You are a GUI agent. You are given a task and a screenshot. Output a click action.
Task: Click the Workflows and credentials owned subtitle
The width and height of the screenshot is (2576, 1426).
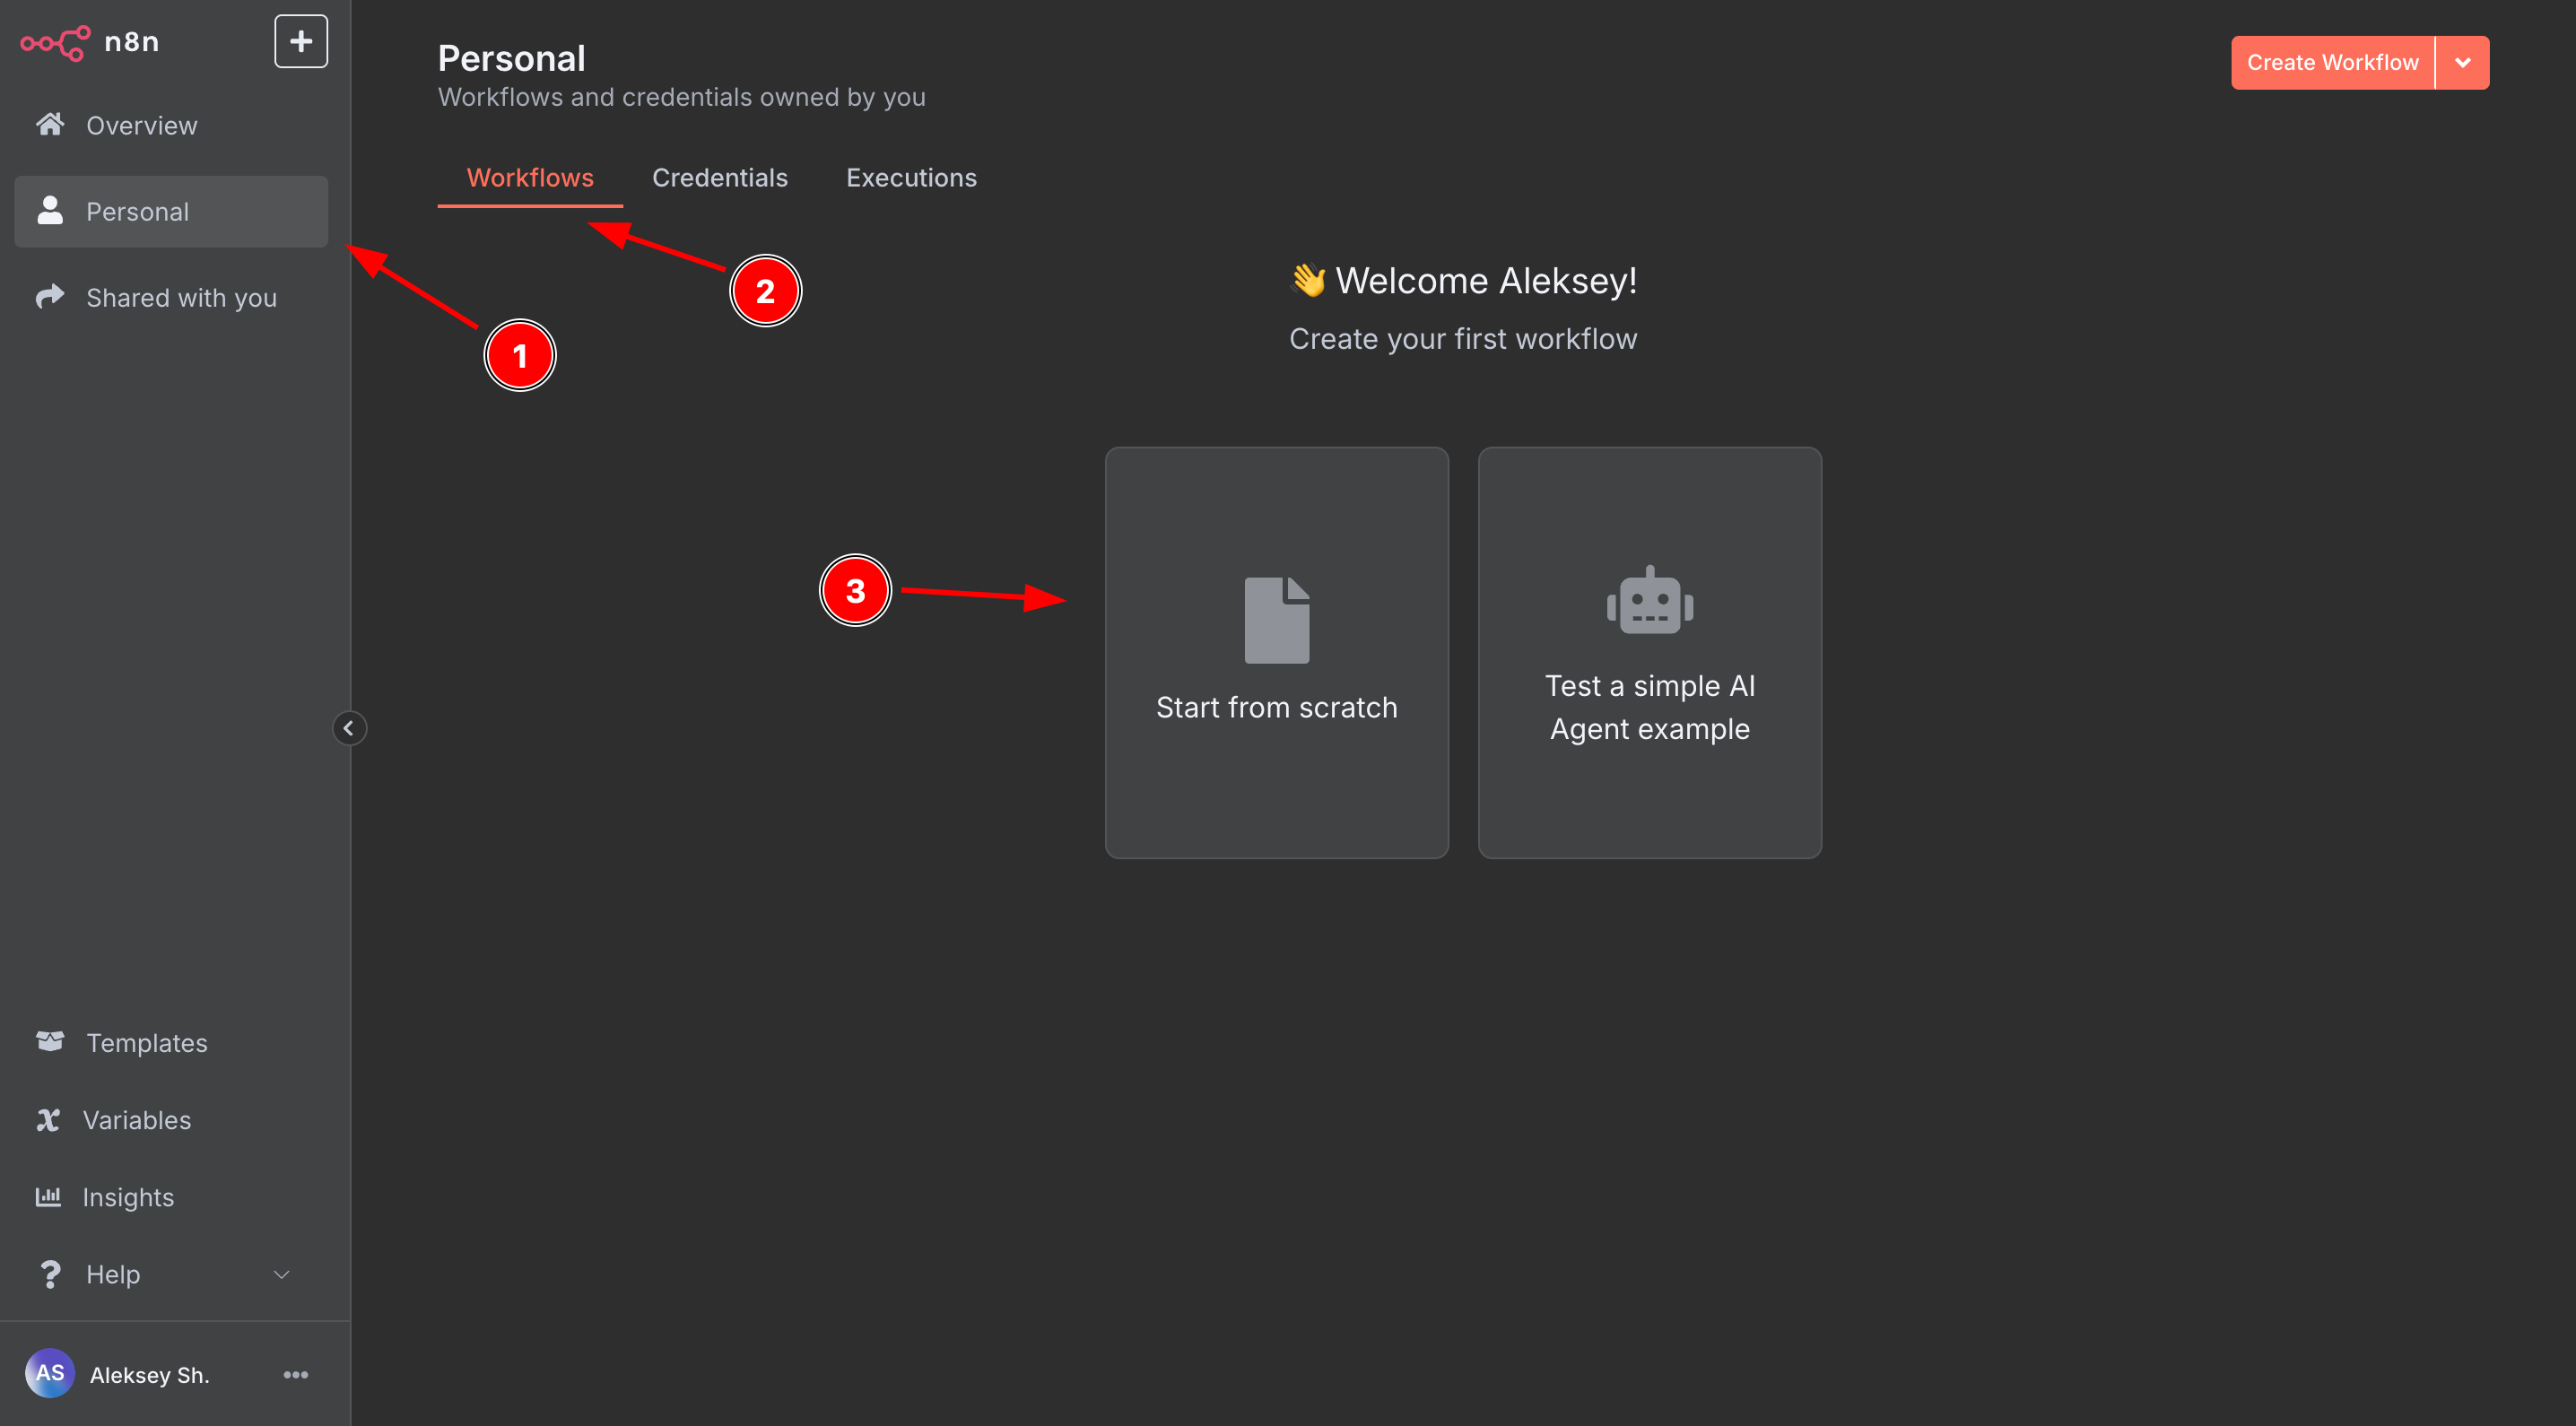tap(681, 97)
